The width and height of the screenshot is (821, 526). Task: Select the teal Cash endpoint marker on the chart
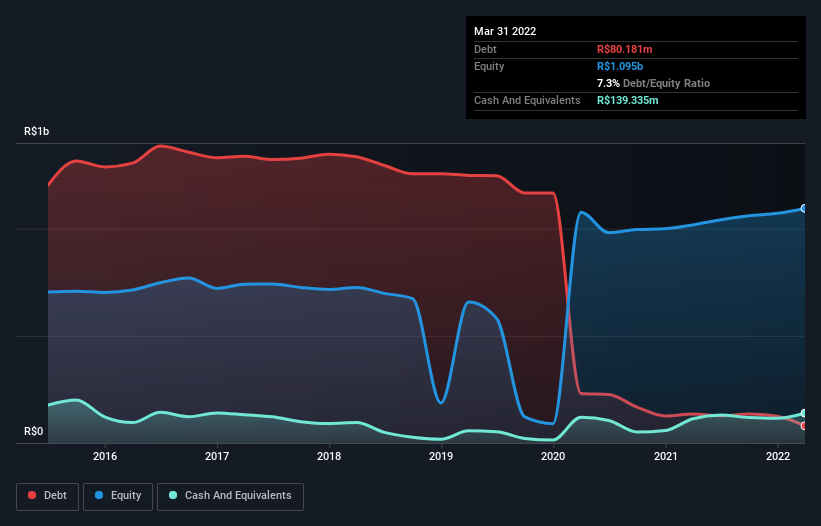click(x=804, y=413)
